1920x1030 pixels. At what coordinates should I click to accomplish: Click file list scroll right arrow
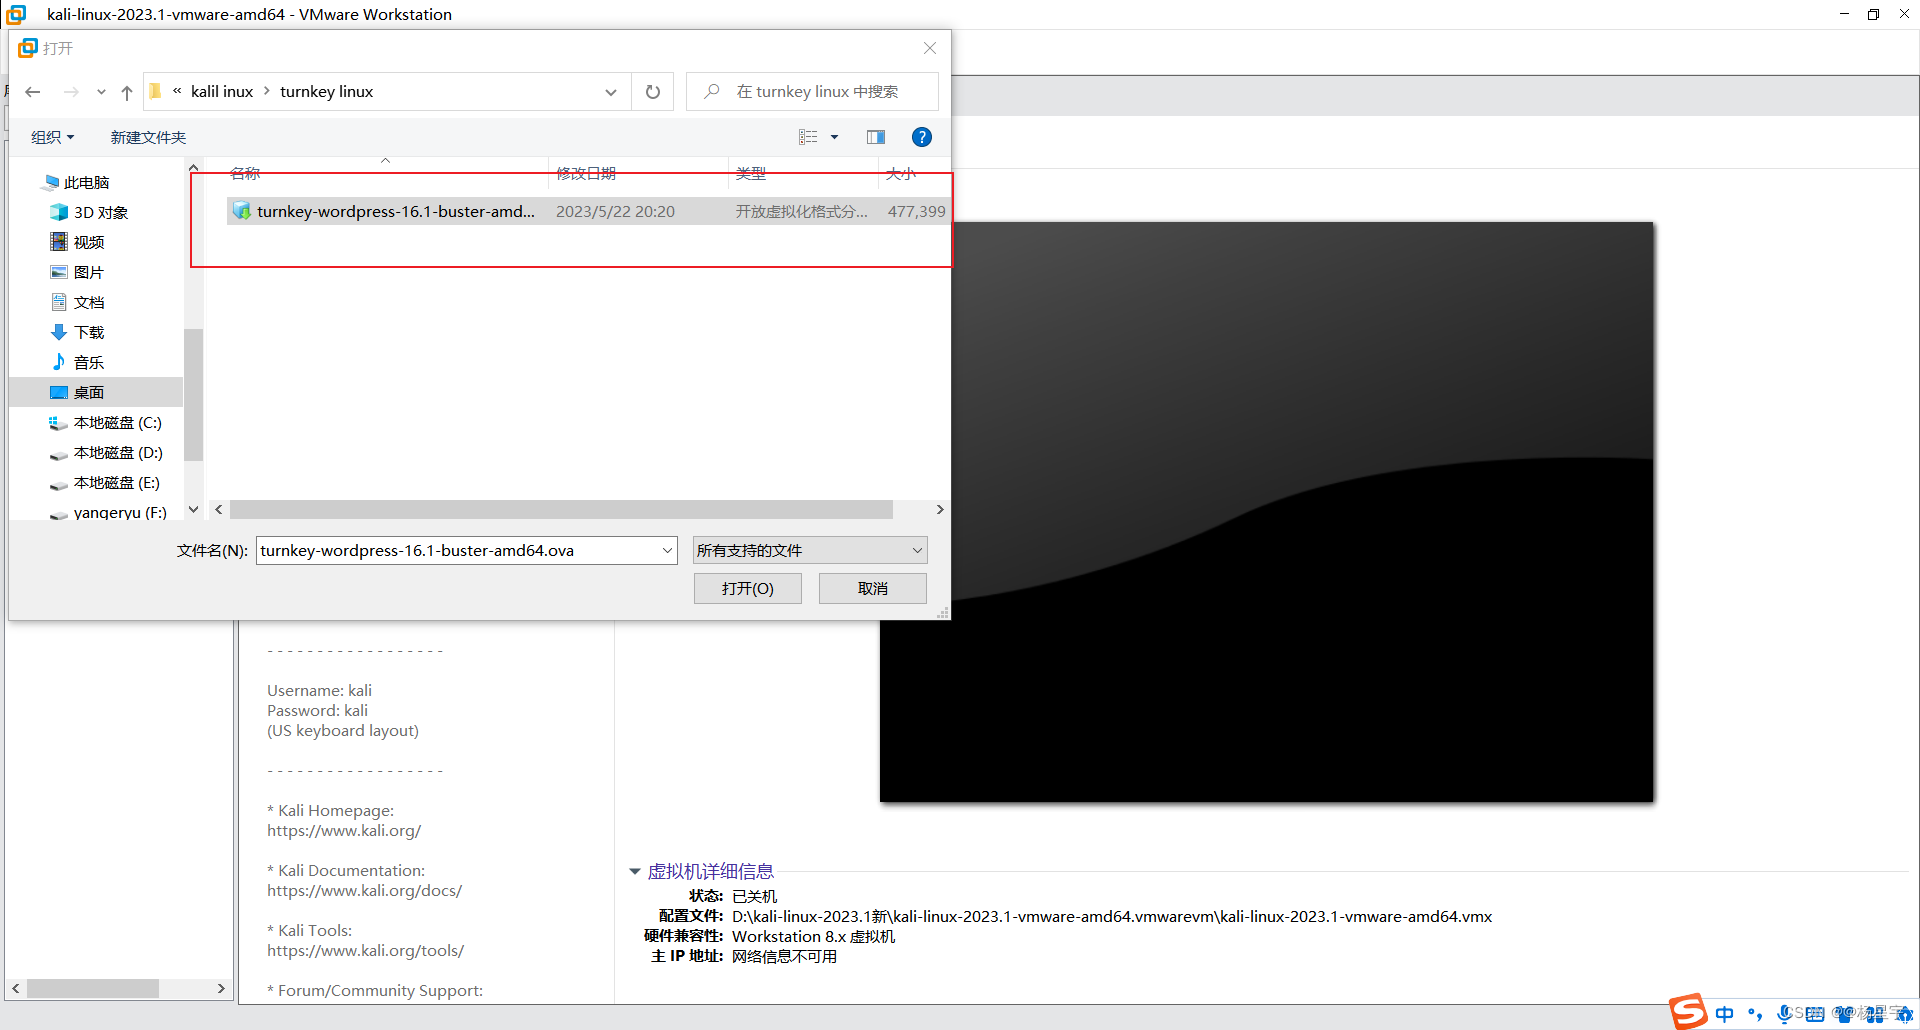coord(940,510)
